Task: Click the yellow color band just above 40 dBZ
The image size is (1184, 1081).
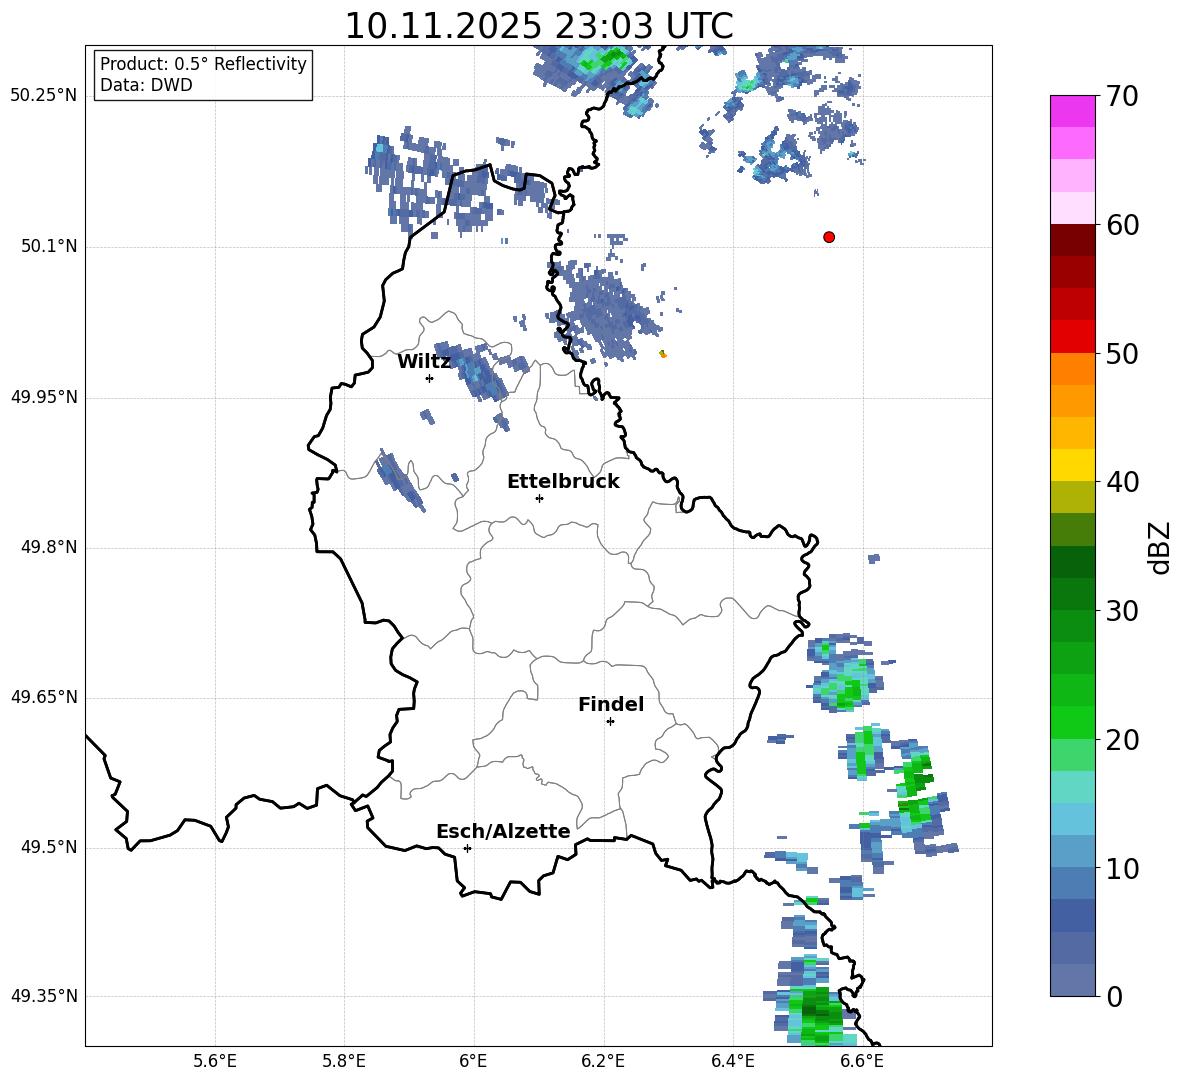Action: [1072, 465]
